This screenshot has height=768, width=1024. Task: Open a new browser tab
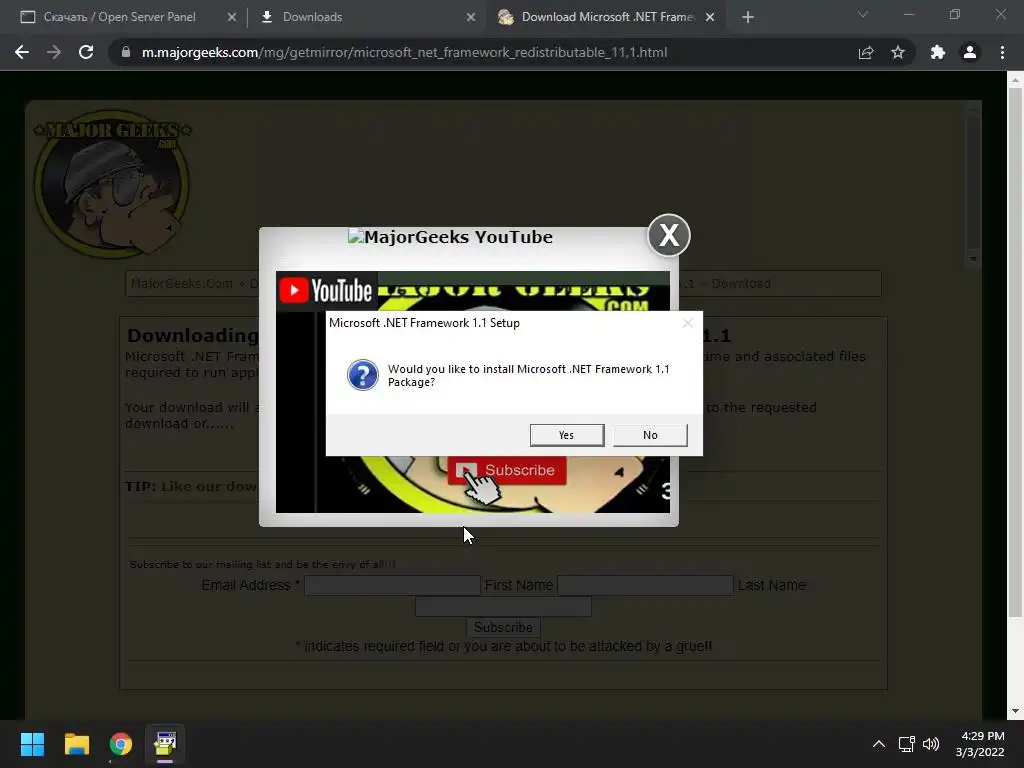point(748,17)
